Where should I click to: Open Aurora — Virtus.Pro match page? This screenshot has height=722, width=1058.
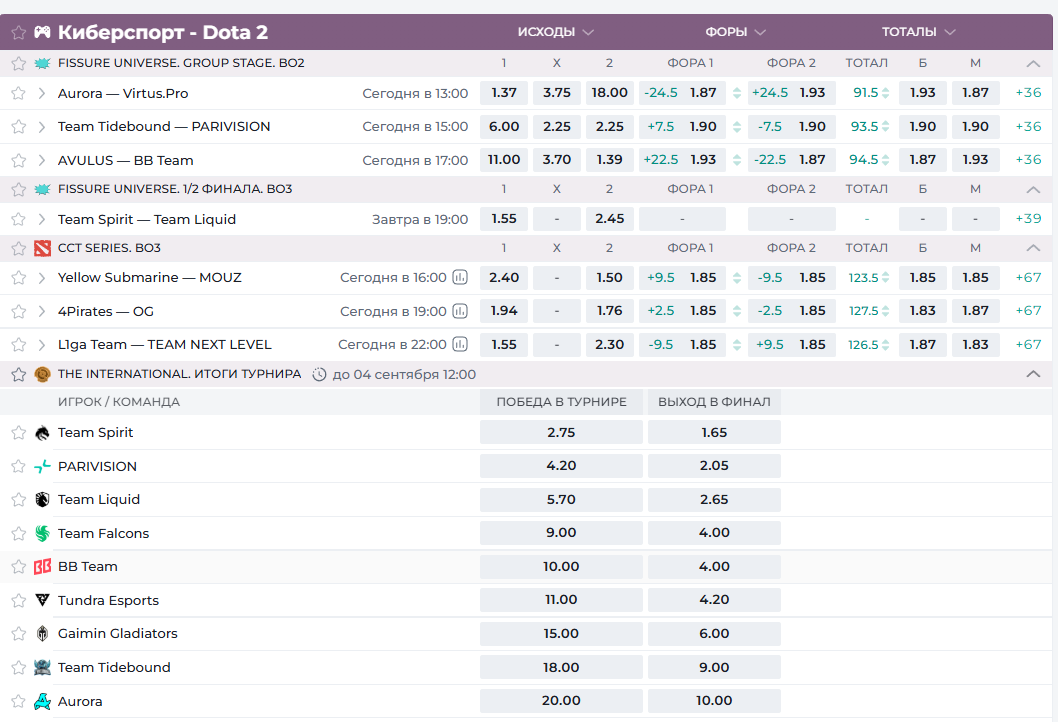coord(123,93)
